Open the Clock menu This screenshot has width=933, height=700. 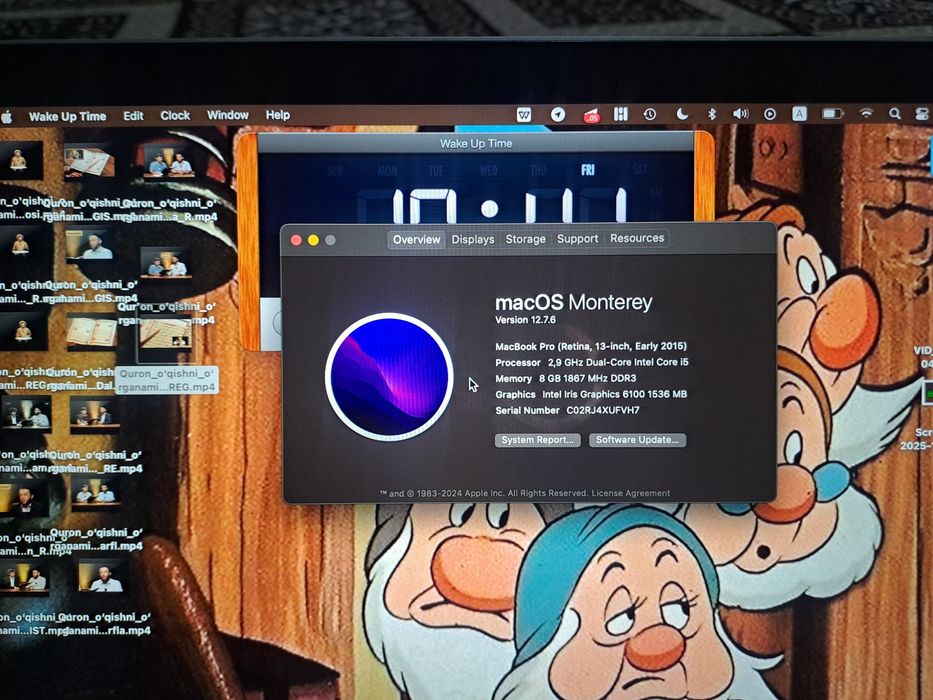click(175, 115)
